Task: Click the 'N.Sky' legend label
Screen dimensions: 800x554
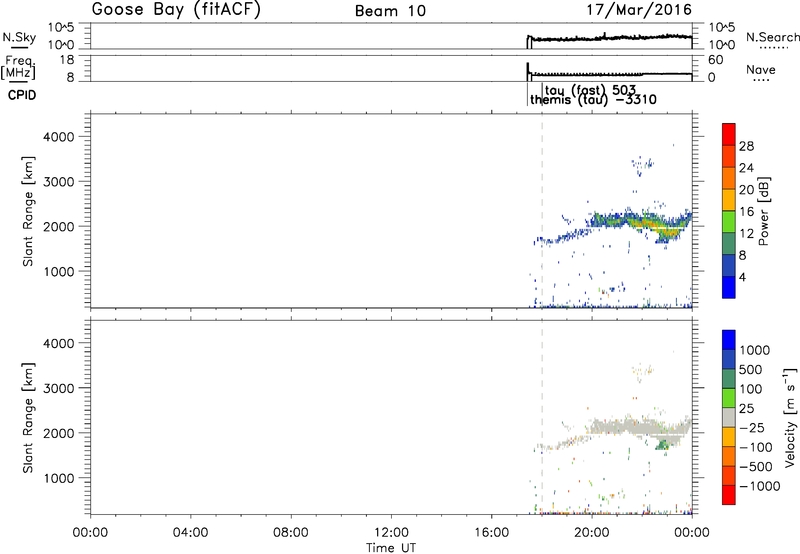Action: tap(19, 37)
